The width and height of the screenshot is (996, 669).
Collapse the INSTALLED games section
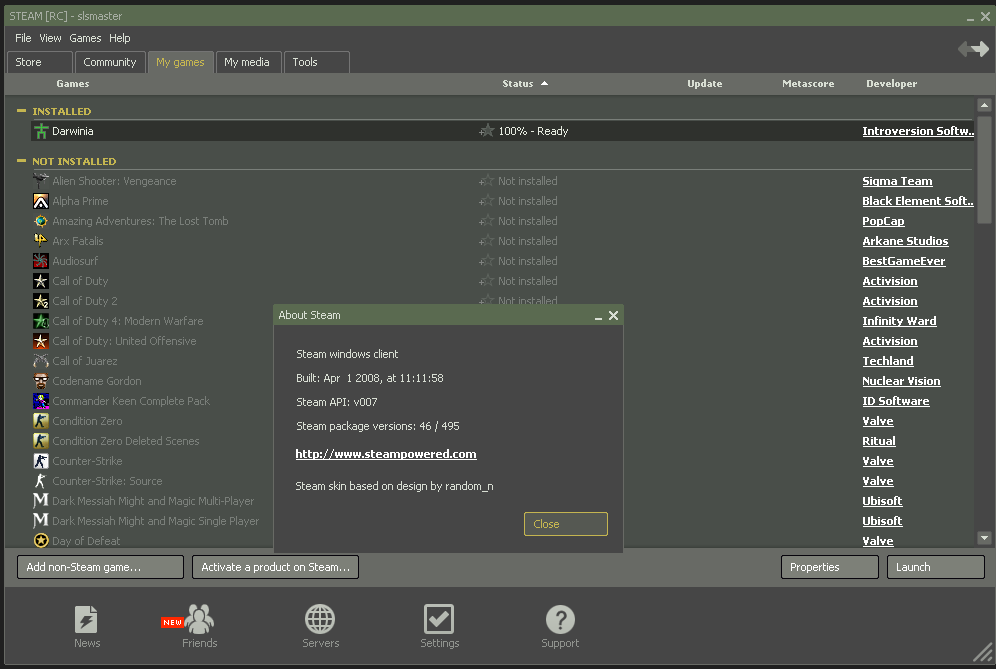click(x=22, y=111)
